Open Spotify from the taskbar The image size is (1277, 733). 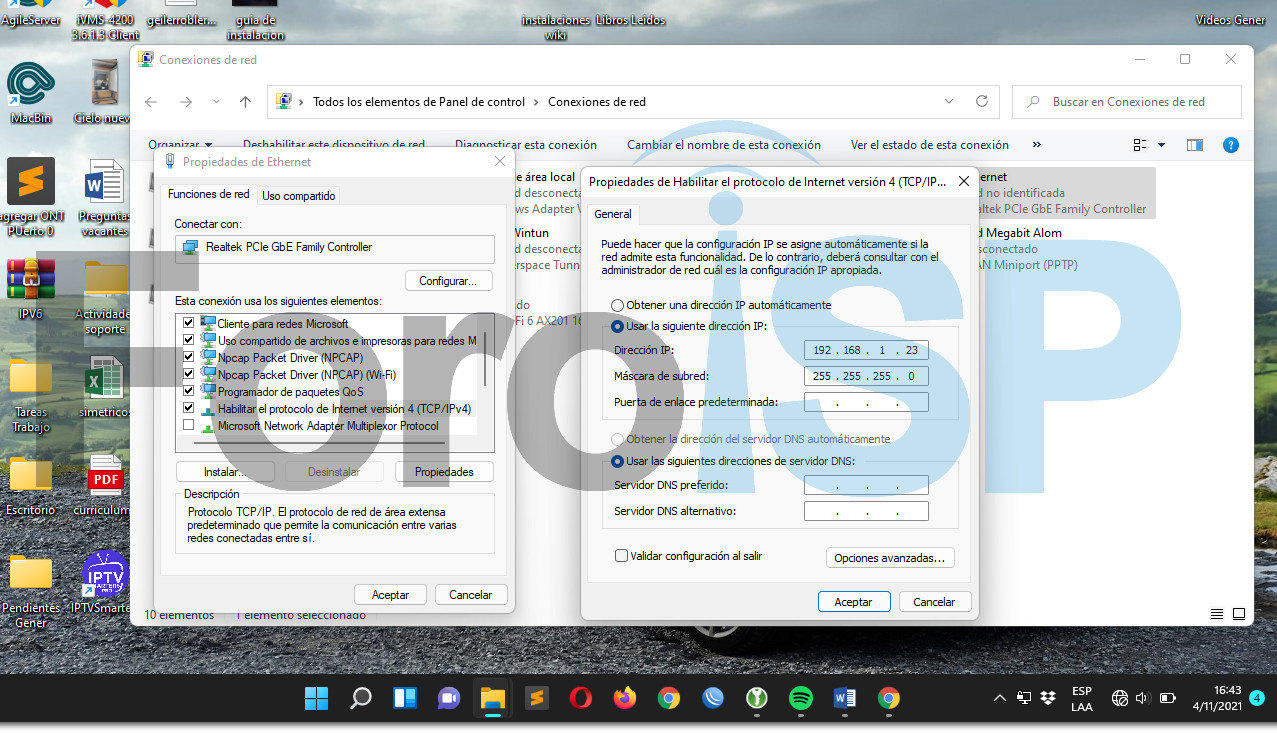pos(800,698)
